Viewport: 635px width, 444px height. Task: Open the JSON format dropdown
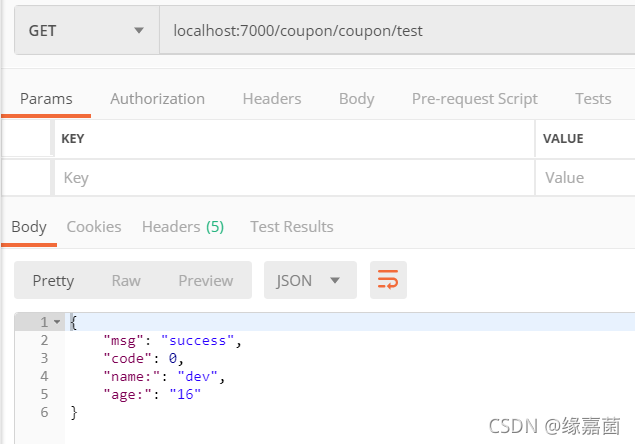coord(310,280)
